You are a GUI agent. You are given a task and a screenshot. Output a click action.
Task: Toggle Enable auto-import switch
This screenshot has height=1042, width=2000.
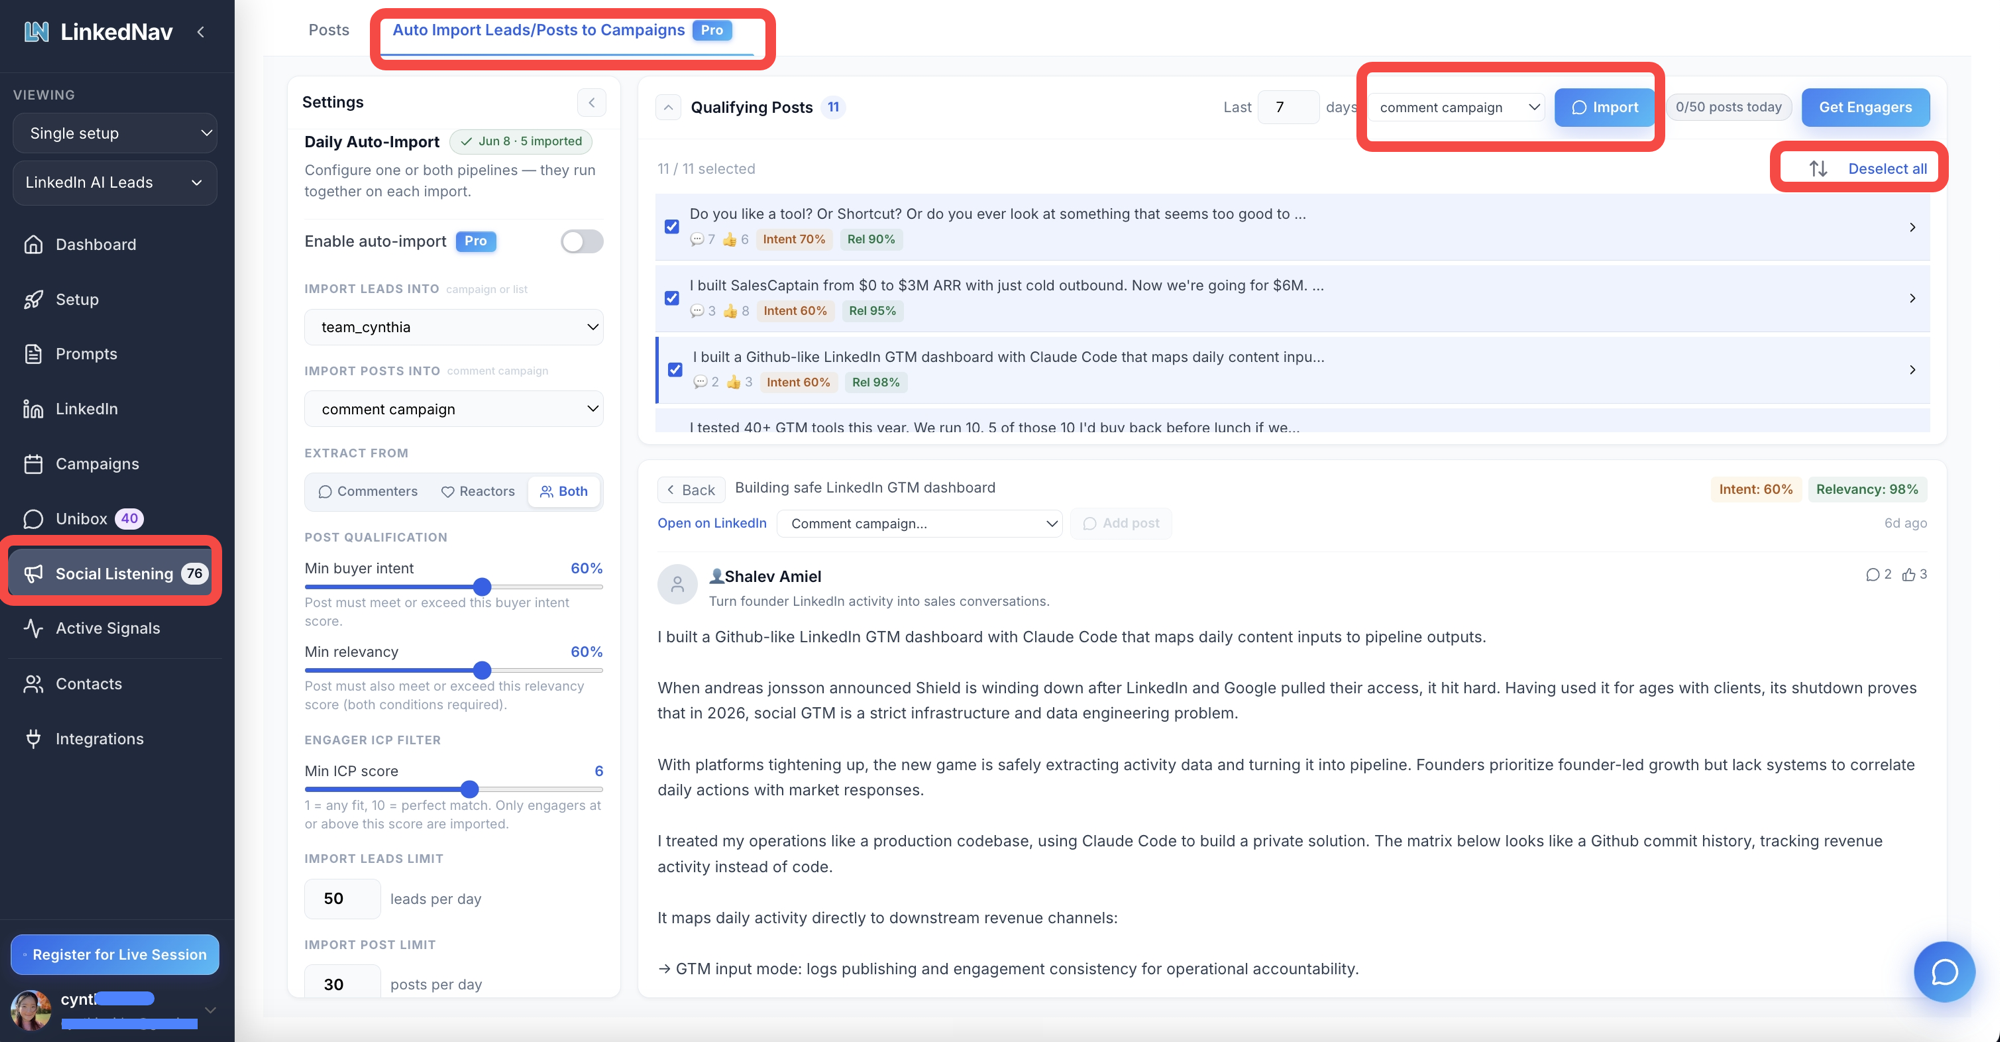click(x=582, y=241)
